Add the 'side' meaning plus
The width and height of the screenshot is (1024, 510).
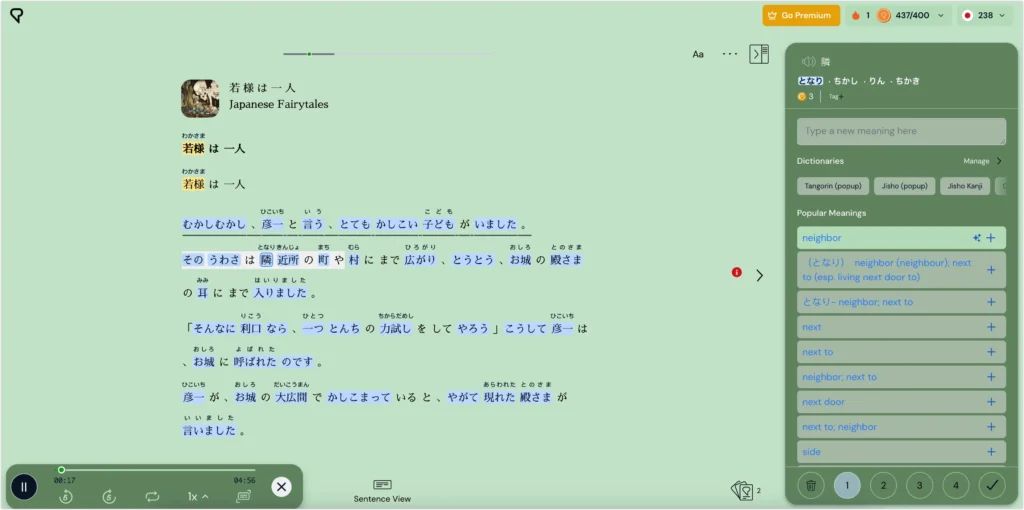(991, 451)
